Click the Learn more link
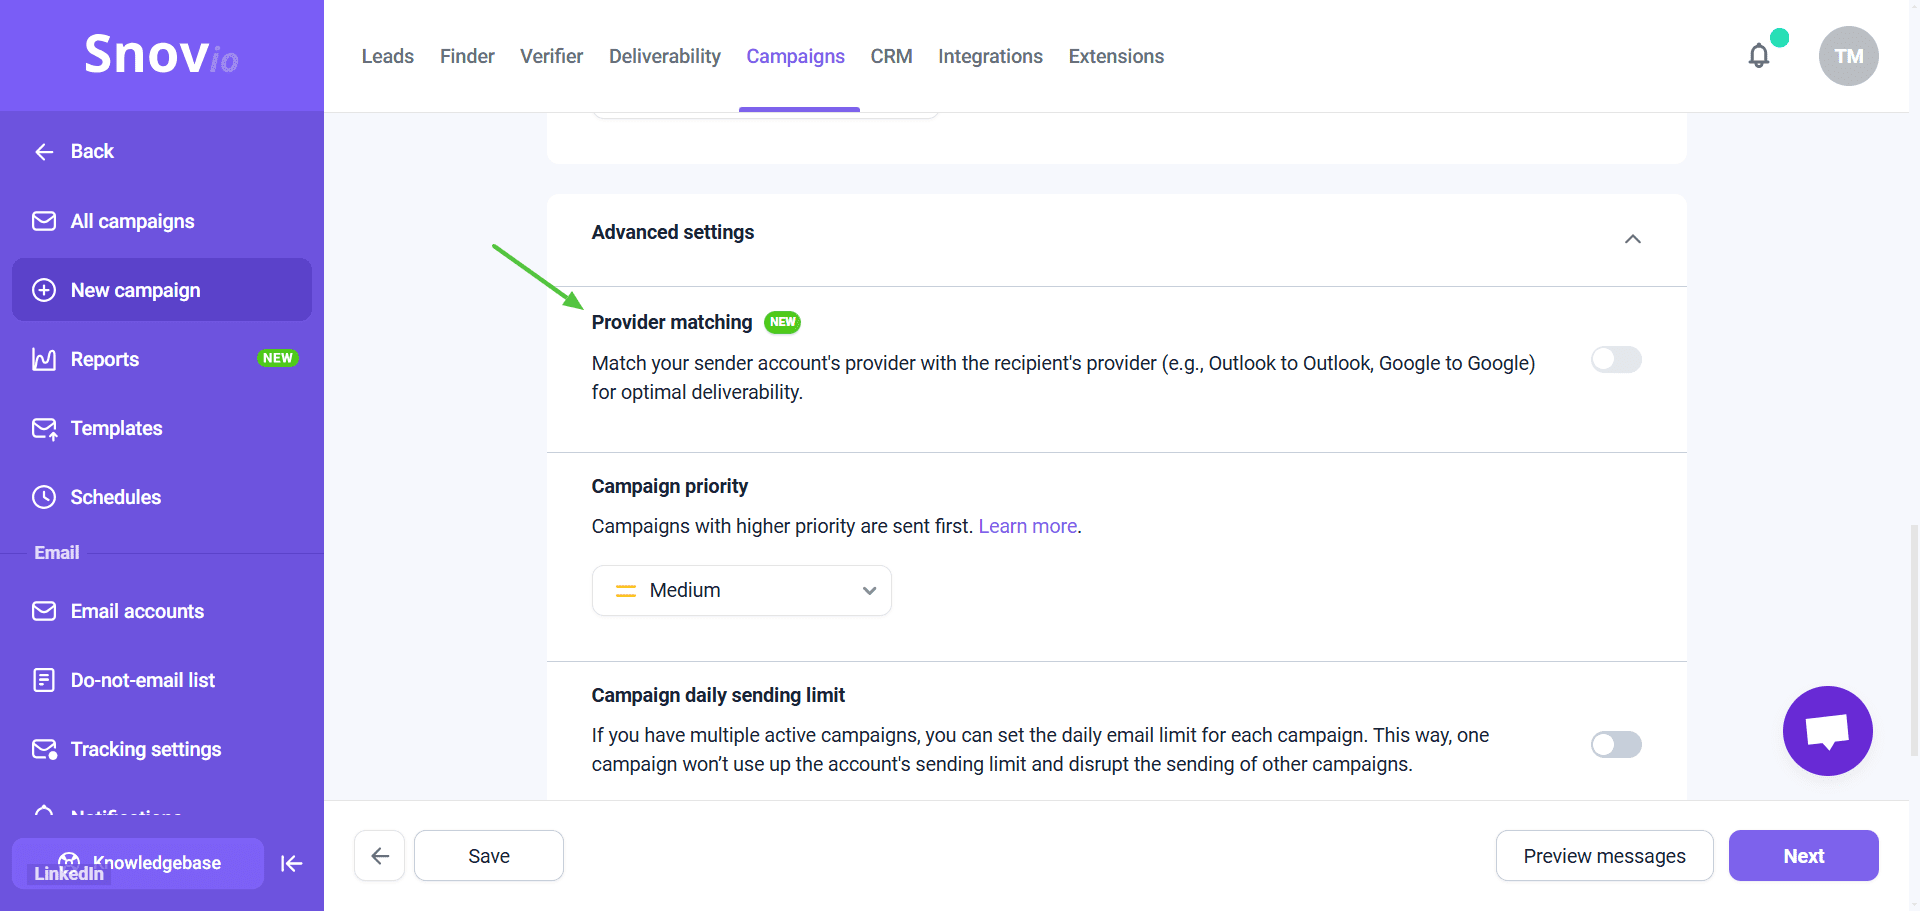This screenshot has width=1920, height=911. [x=1027, y=526]
